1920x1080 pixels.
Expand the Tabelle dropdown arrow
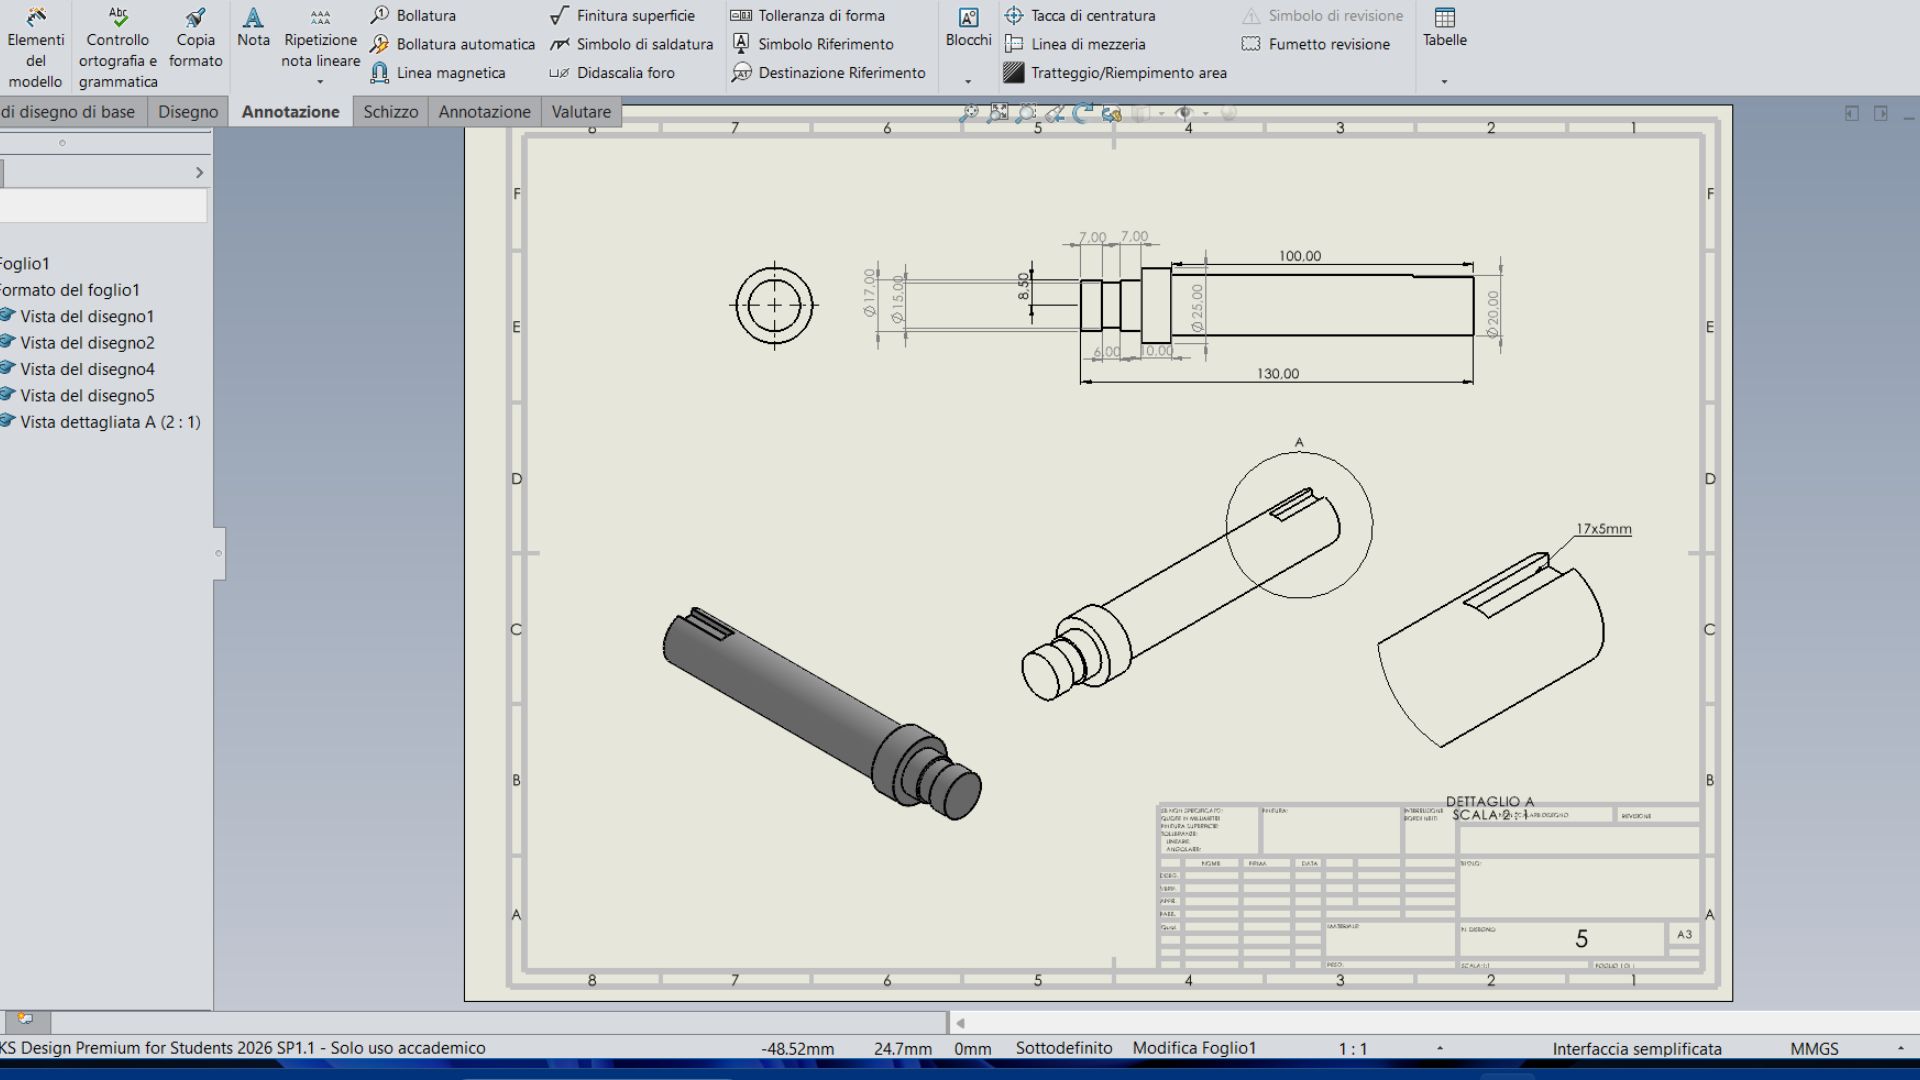click(1444, 82)
